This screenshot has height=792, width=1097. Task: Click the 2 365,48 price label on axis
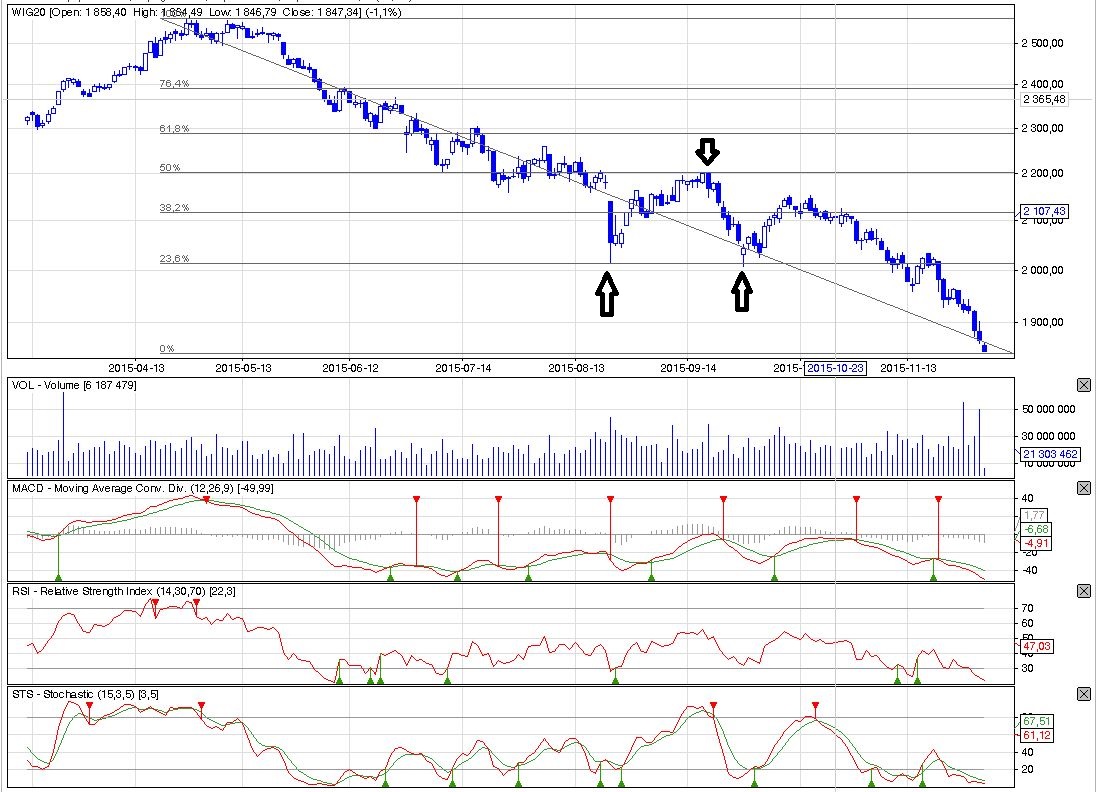click(1045, 99)
